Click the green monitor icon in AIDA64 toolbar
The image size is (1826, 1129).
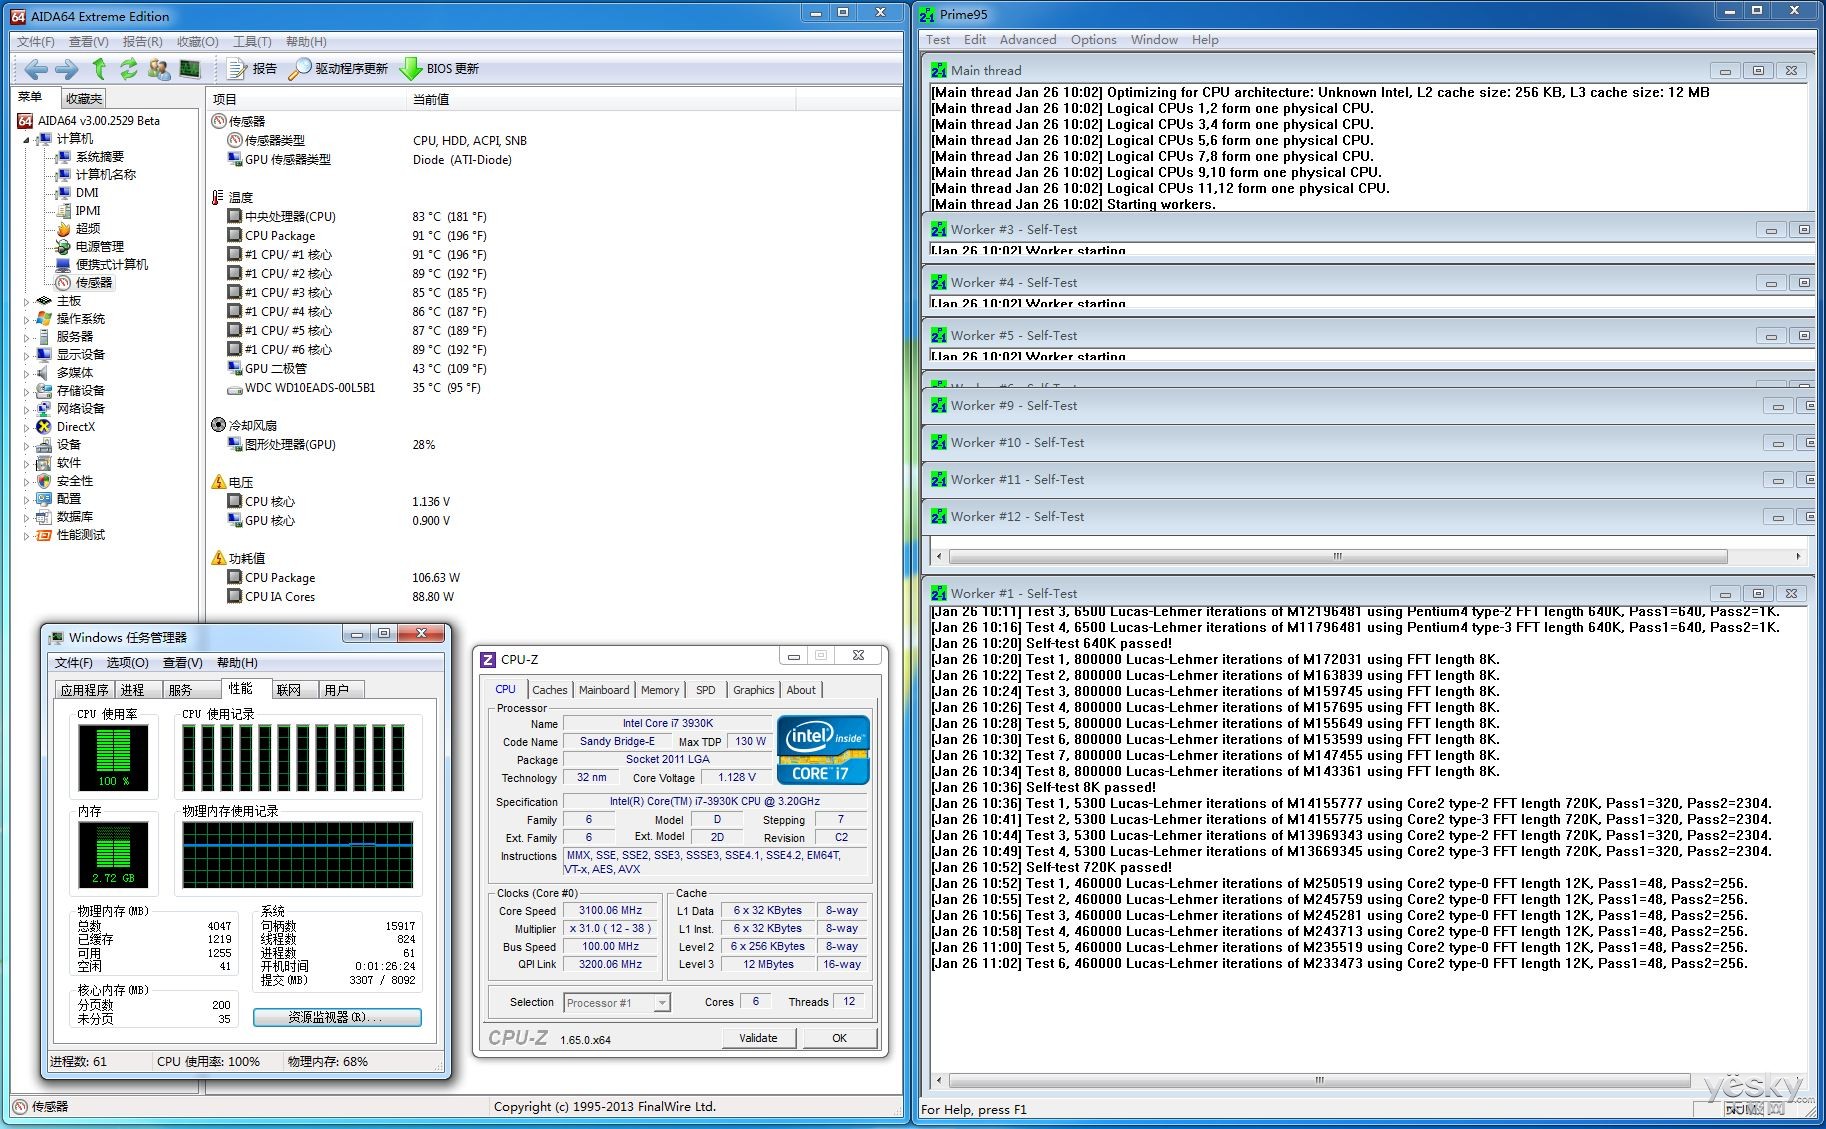(x=189, y=69)
